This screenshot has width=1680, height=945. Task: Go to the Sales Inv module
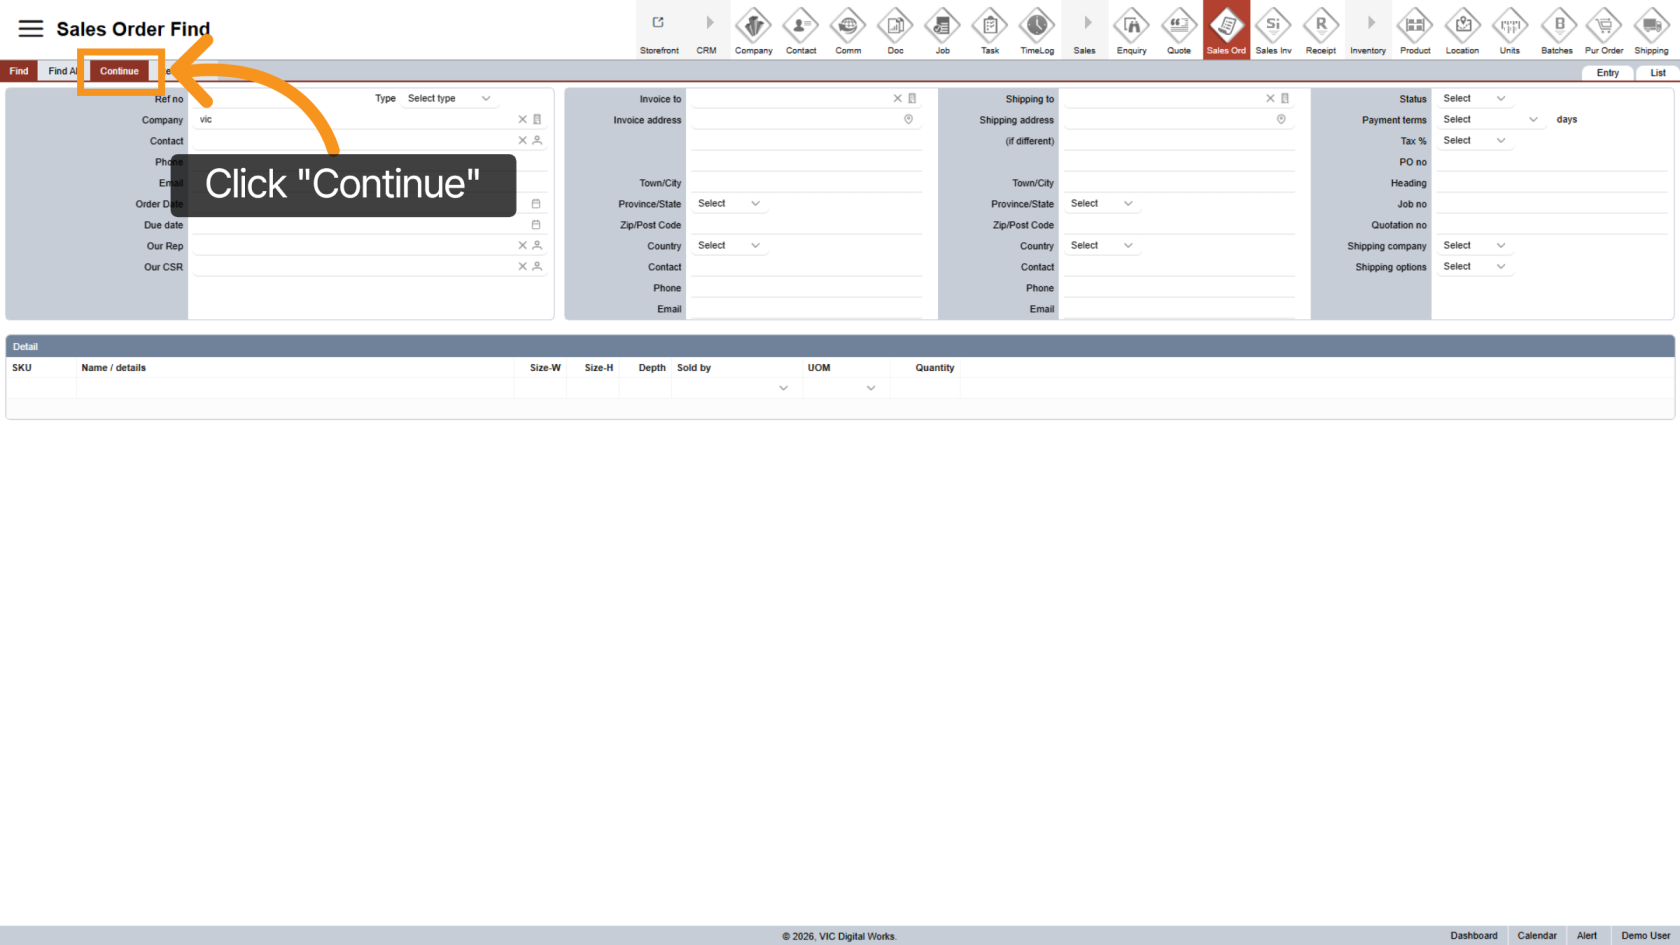[1273, 31]
